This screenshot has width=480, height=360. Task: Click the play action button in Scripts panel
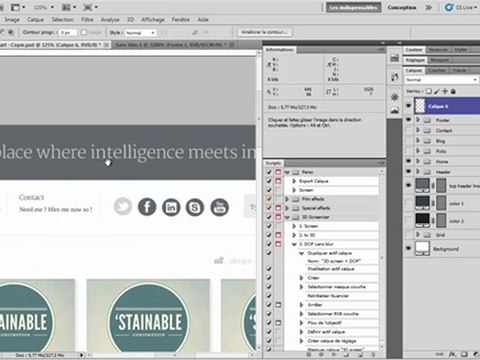click(333, 355)
